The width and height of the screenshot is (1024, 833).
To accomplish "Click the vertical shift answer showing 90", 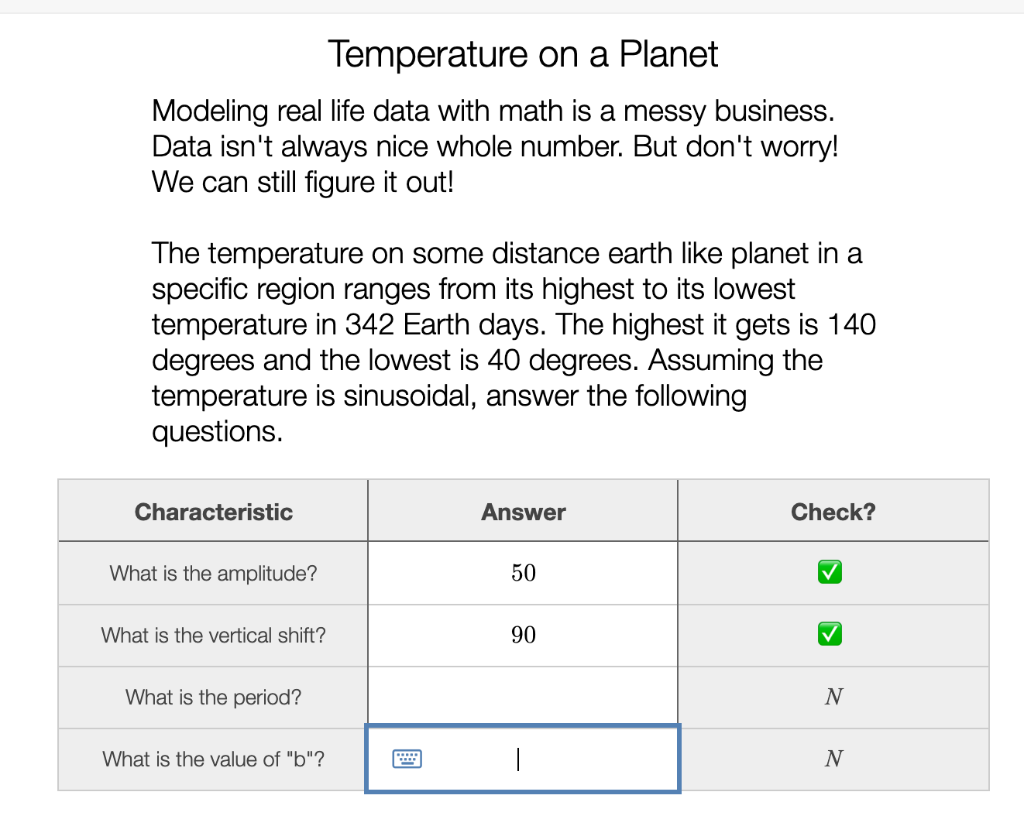I will [x=523, y=634].
